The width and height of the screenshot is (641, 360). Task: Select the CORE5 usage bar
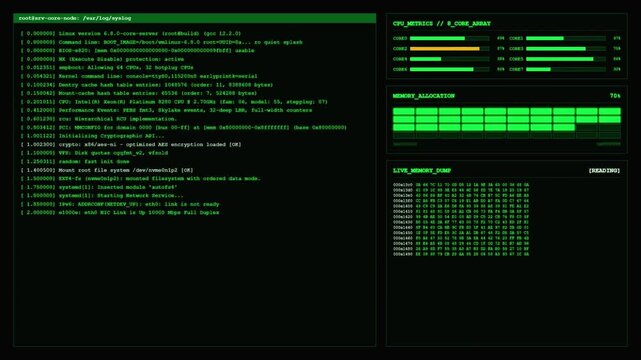point(565,59)
